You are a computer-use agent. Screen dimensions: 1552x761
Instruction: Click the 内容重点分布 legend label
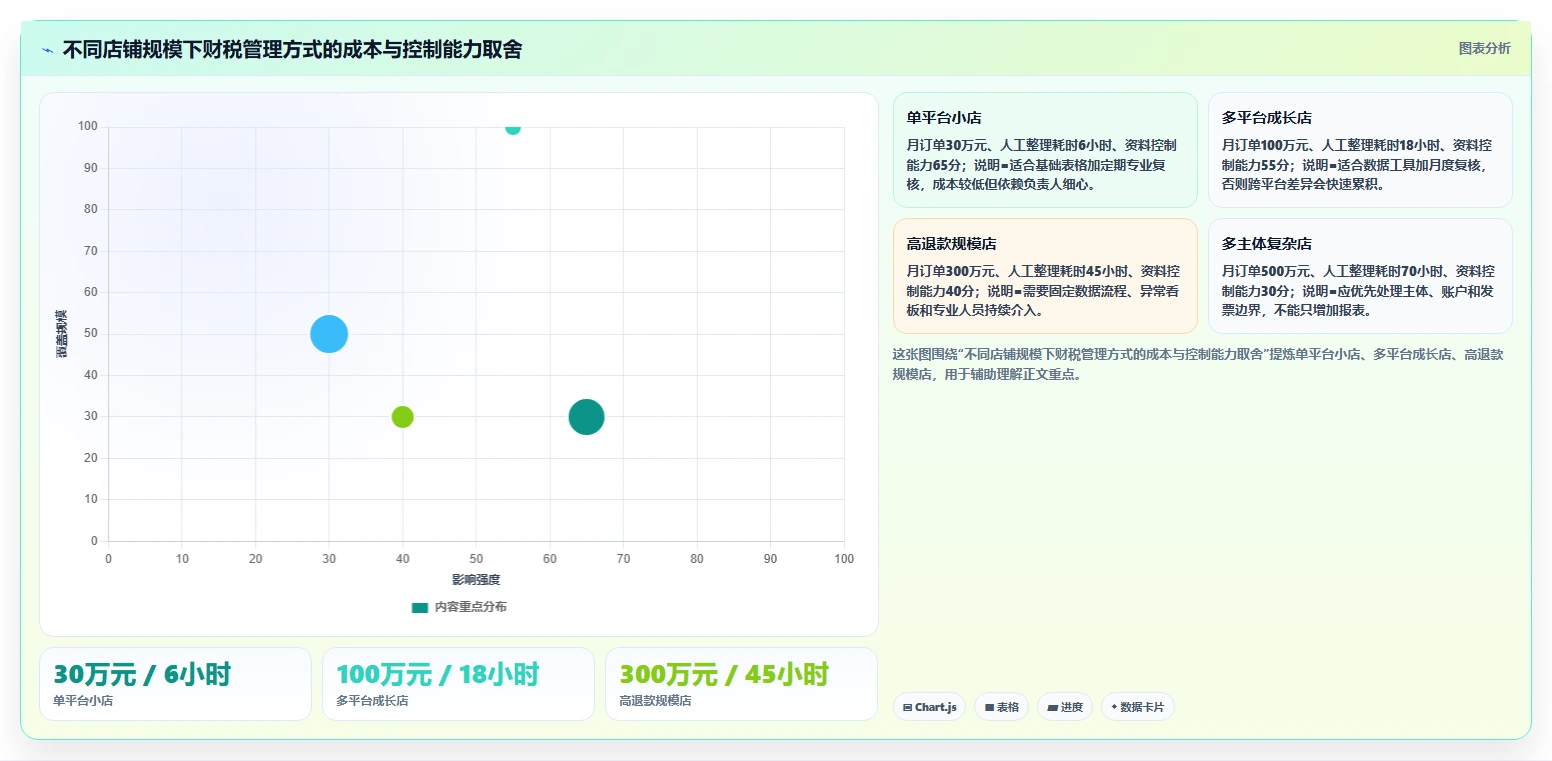(470, 607)
